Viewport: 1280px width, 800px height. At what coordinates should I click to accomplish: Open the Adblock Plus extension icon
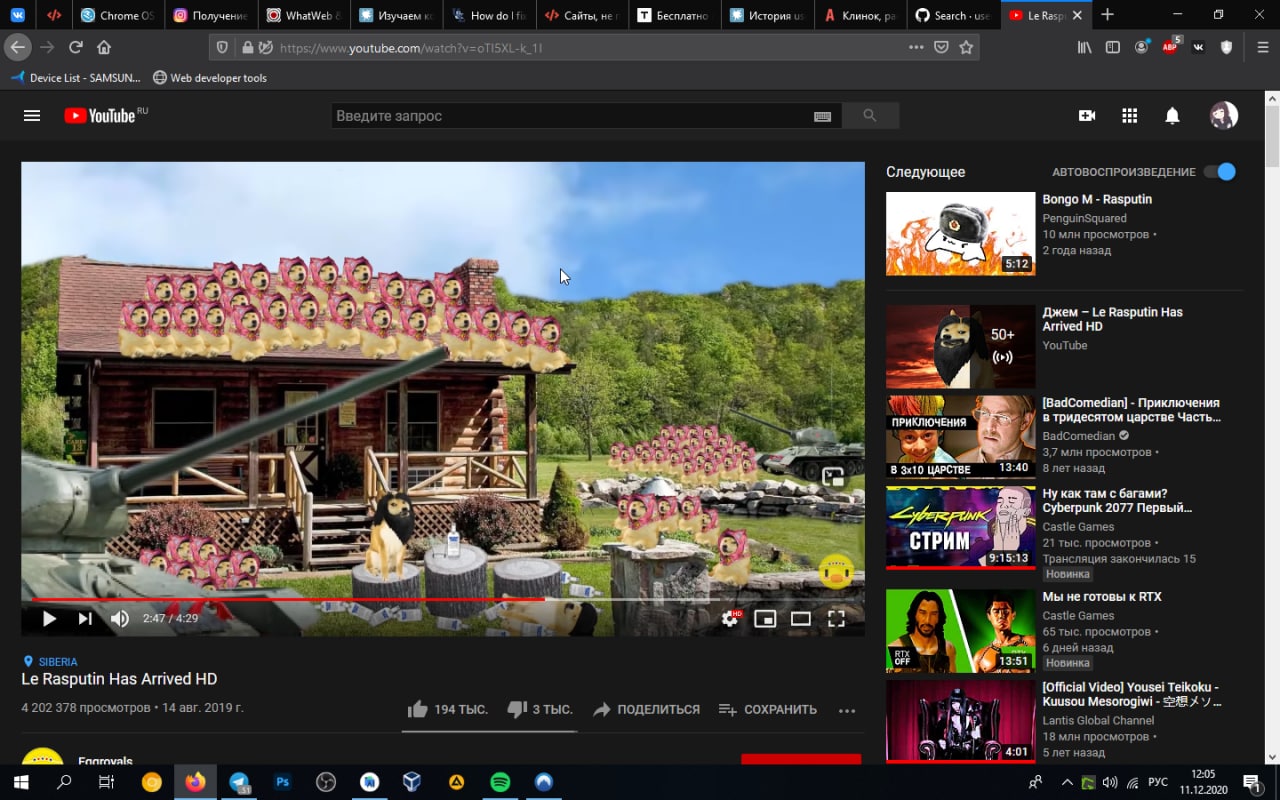[x=1170, y=47]
